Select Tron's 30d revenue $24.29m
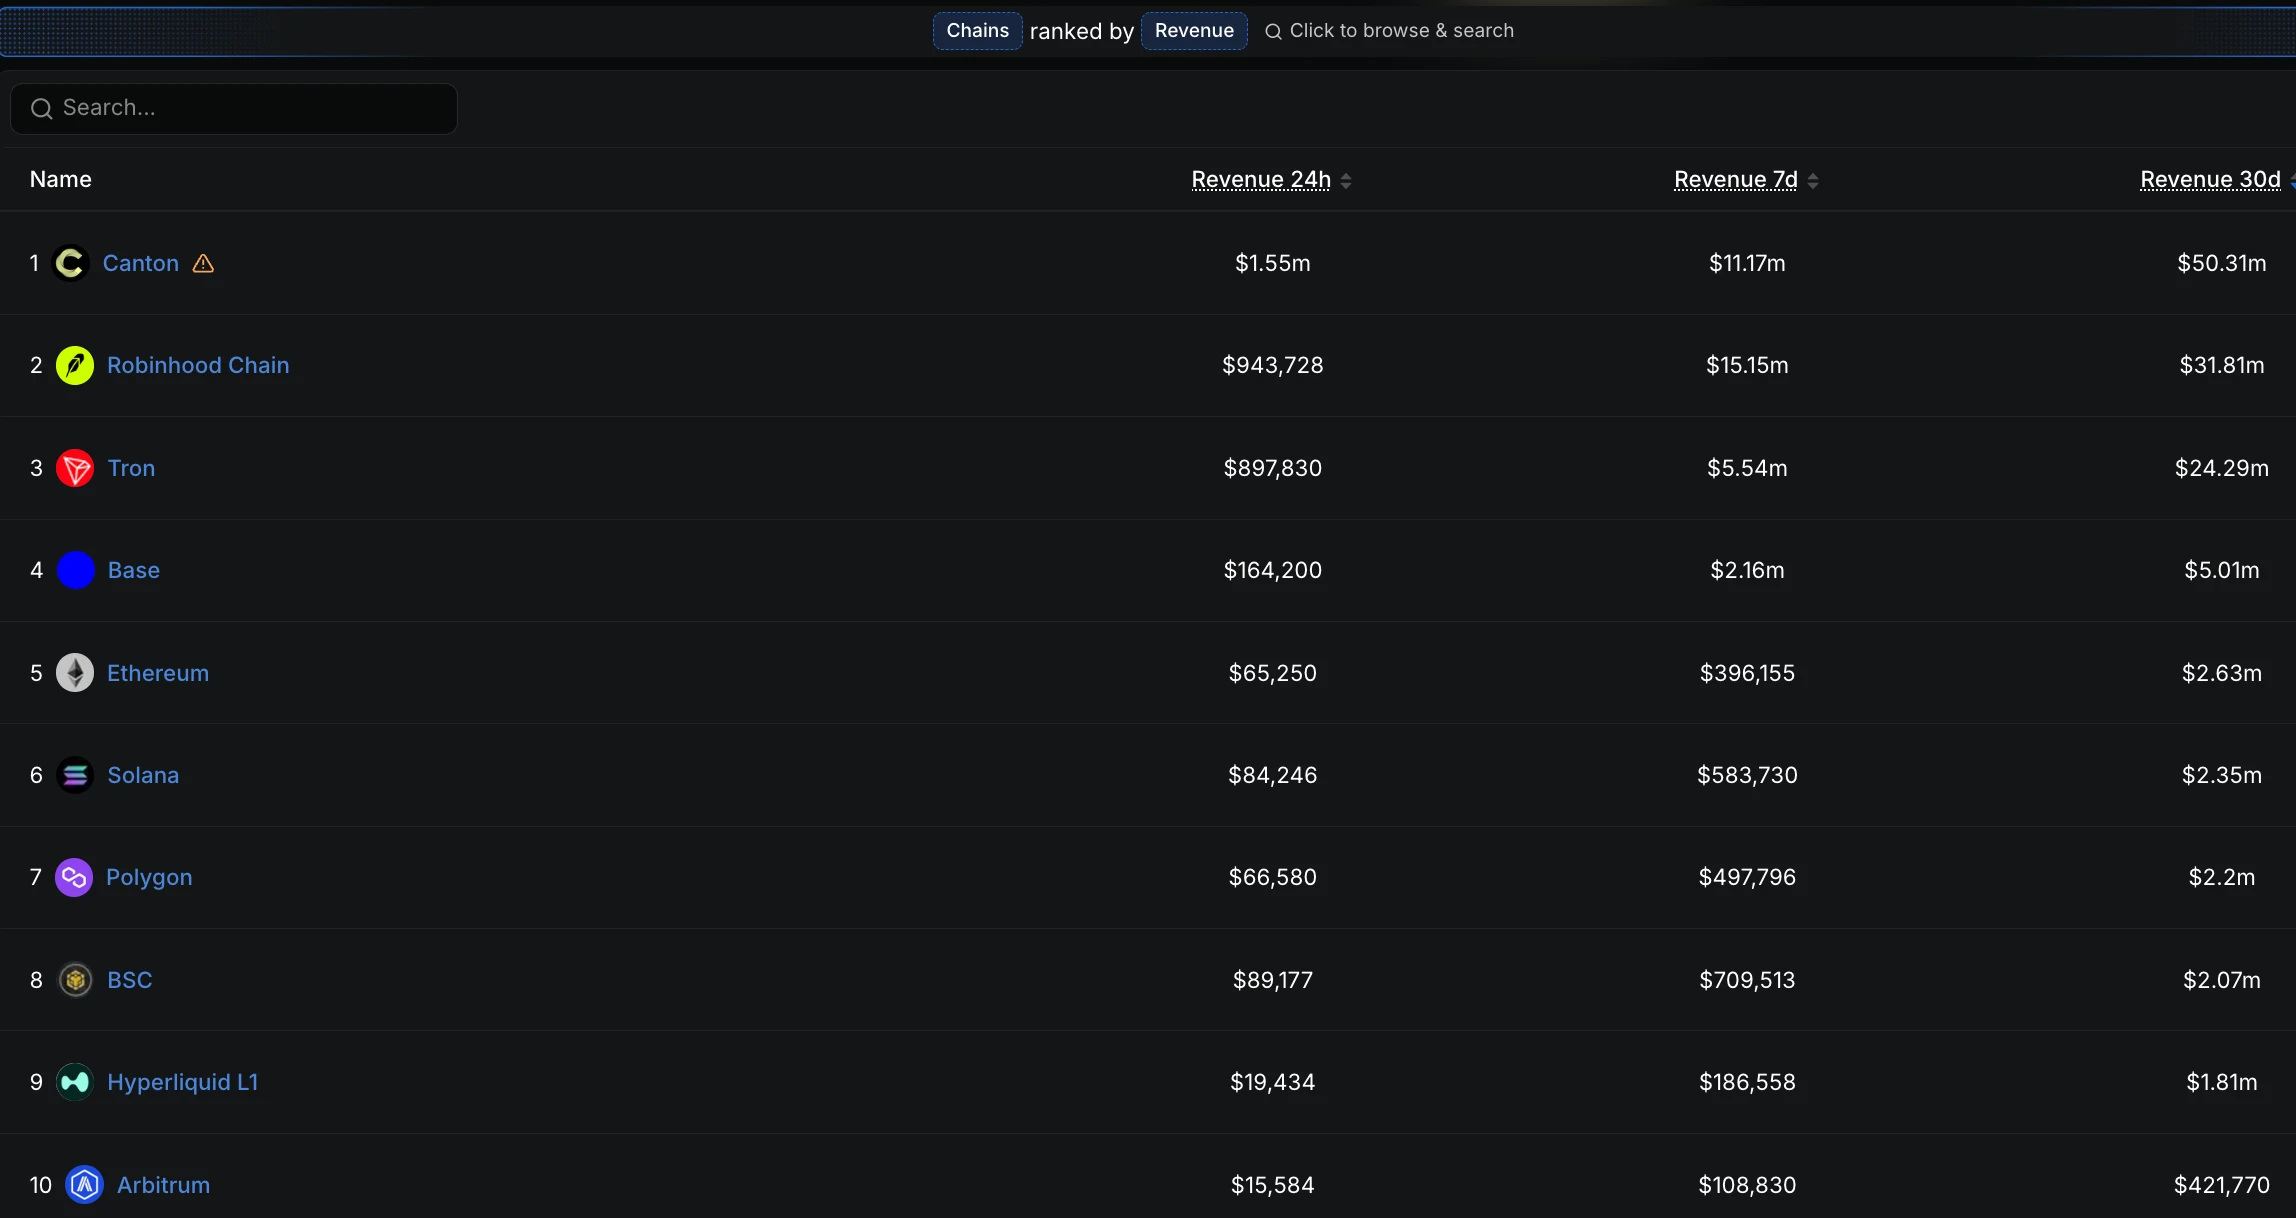This screenshot has width=2296, height=1218. point(2222,468)
